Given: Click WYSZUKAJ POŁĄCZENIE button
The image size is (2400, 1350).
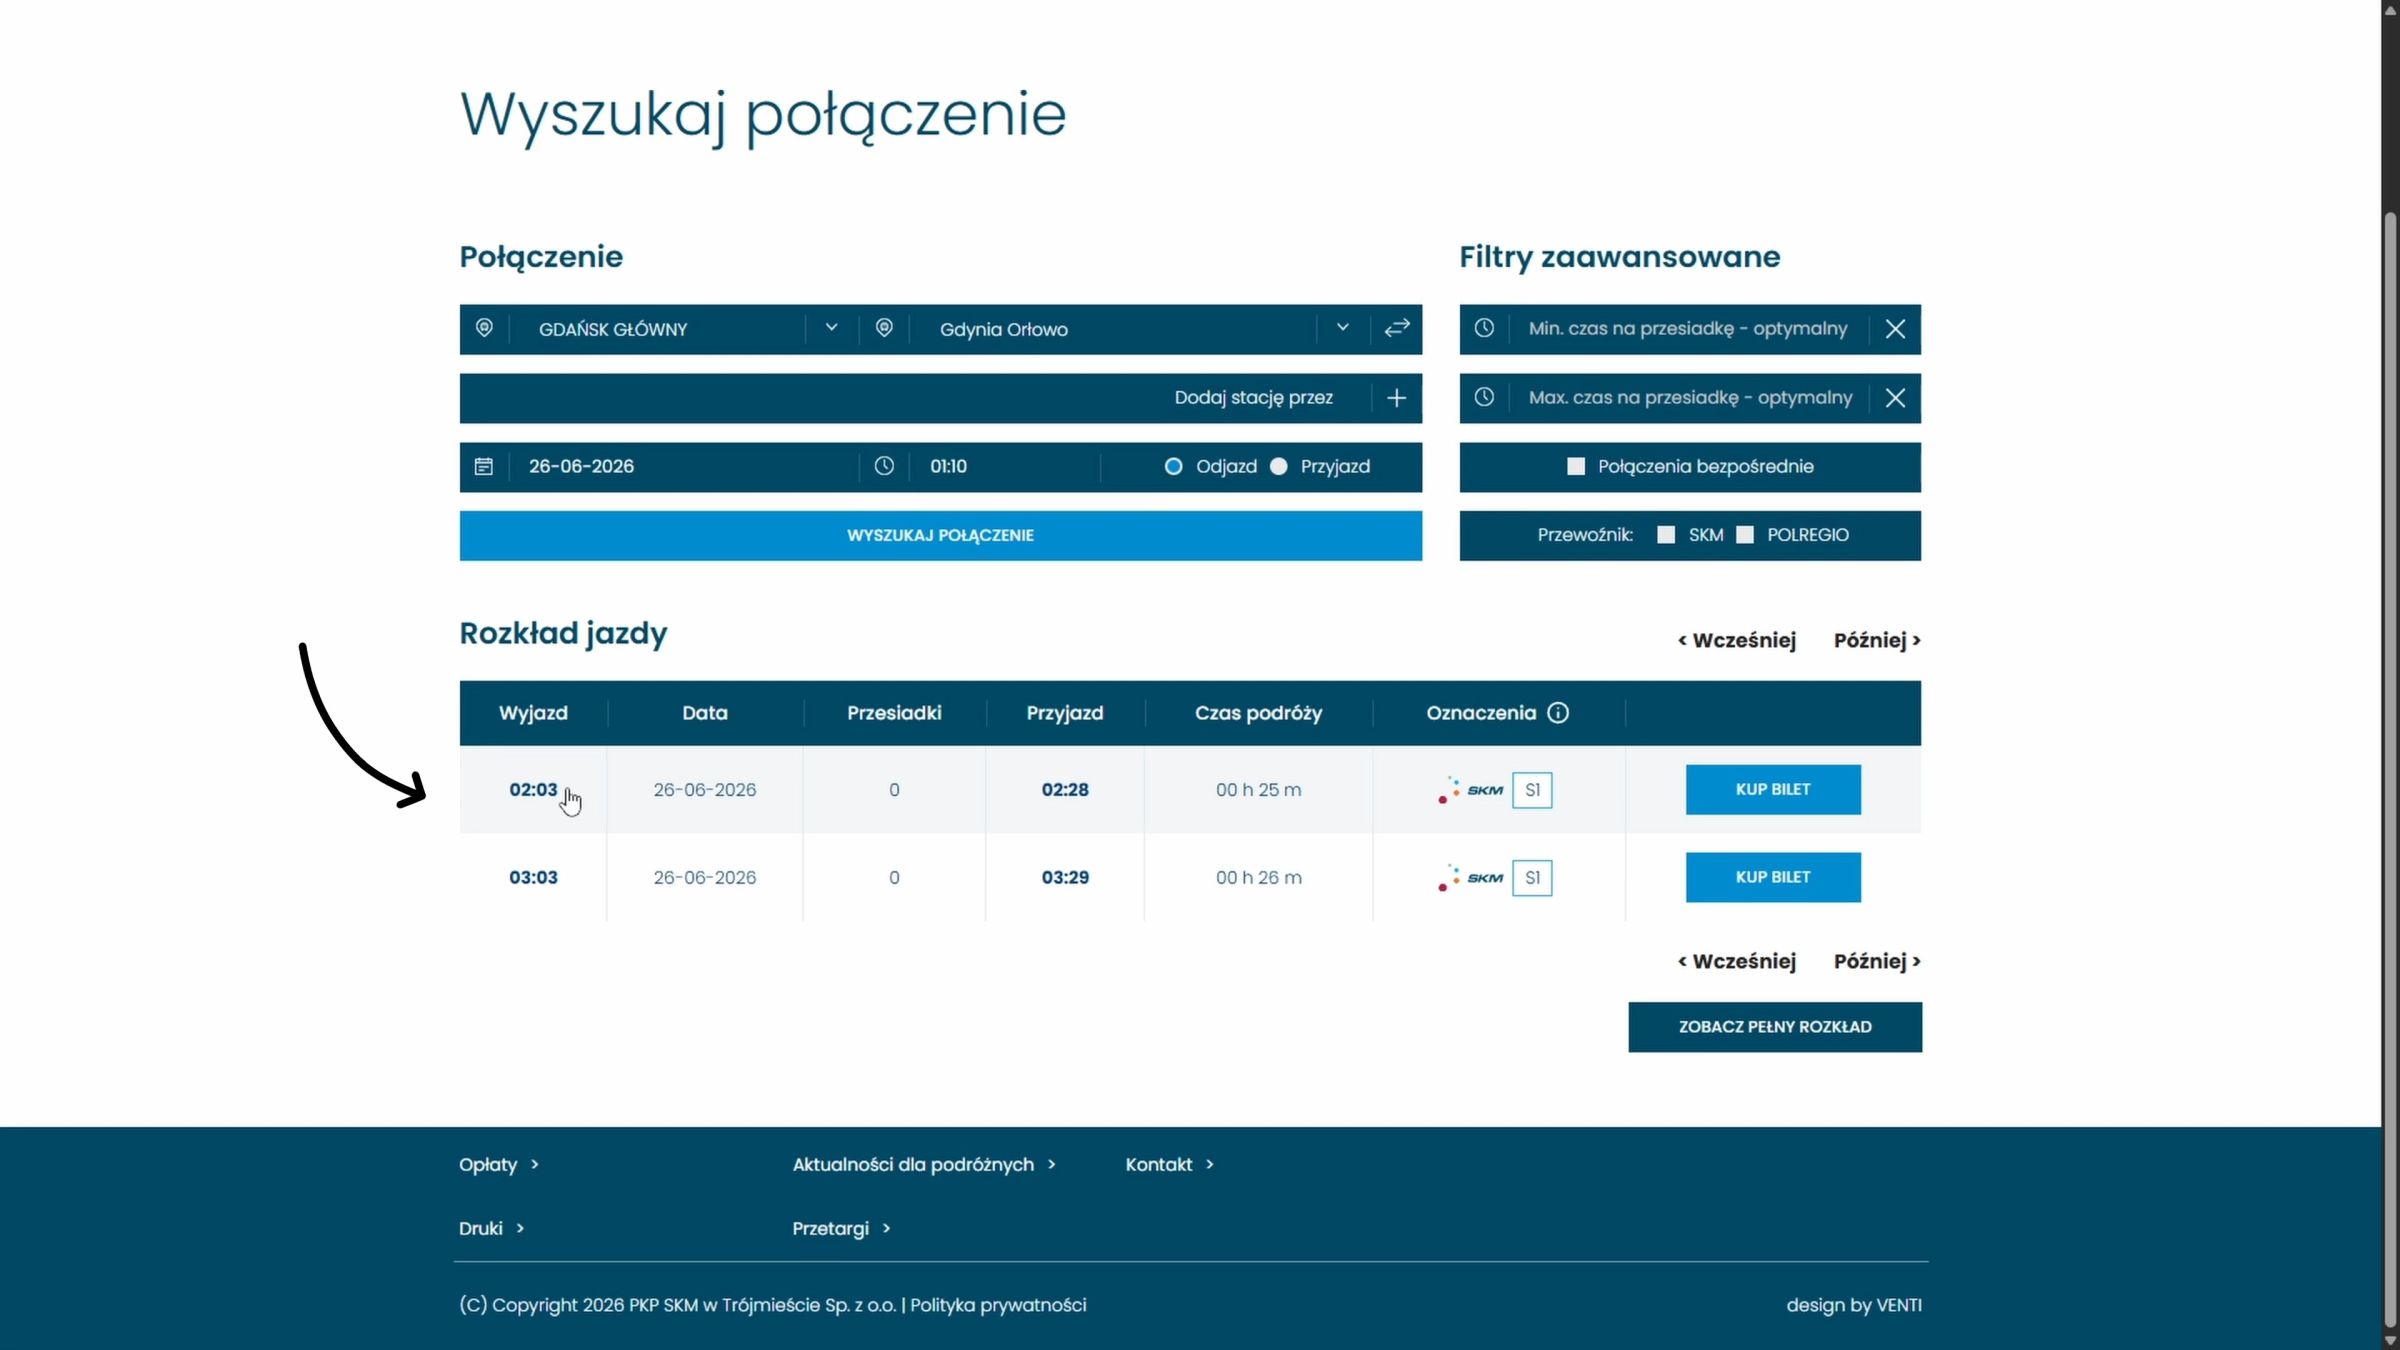Looking at the screenshot, I should tap(940, 535).
